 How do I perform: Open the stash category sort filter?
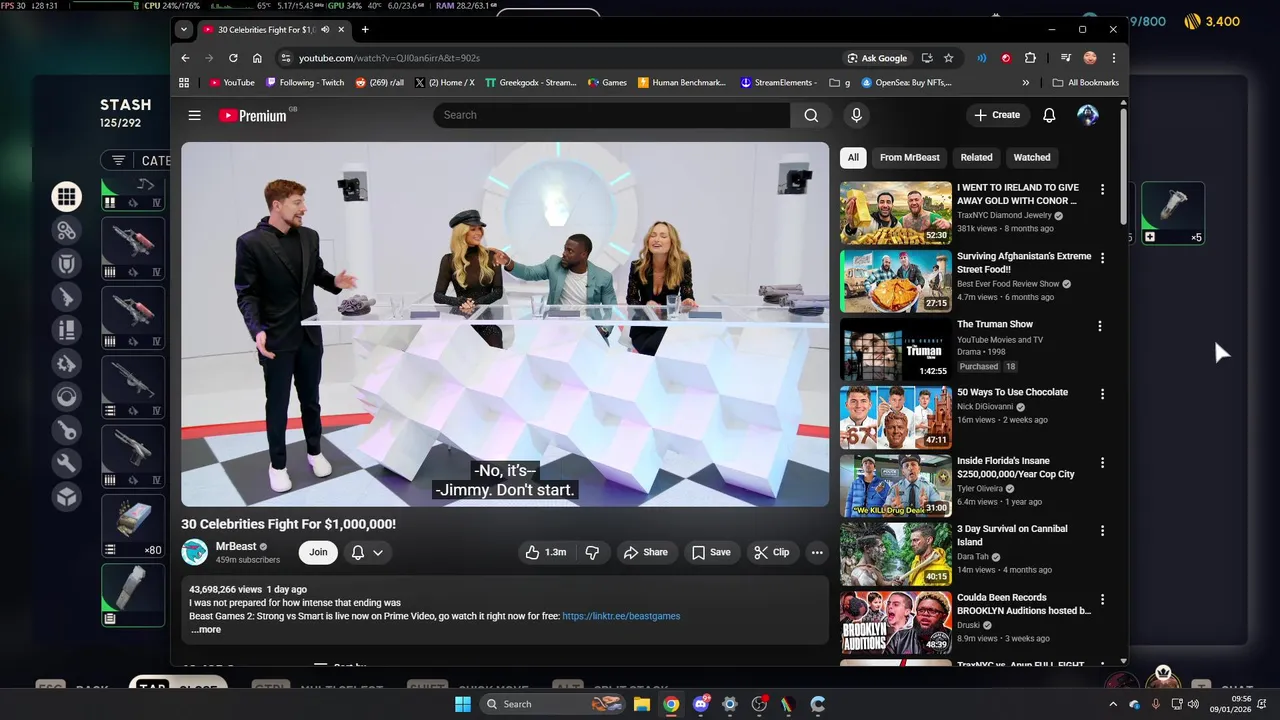tap(119, 161)
